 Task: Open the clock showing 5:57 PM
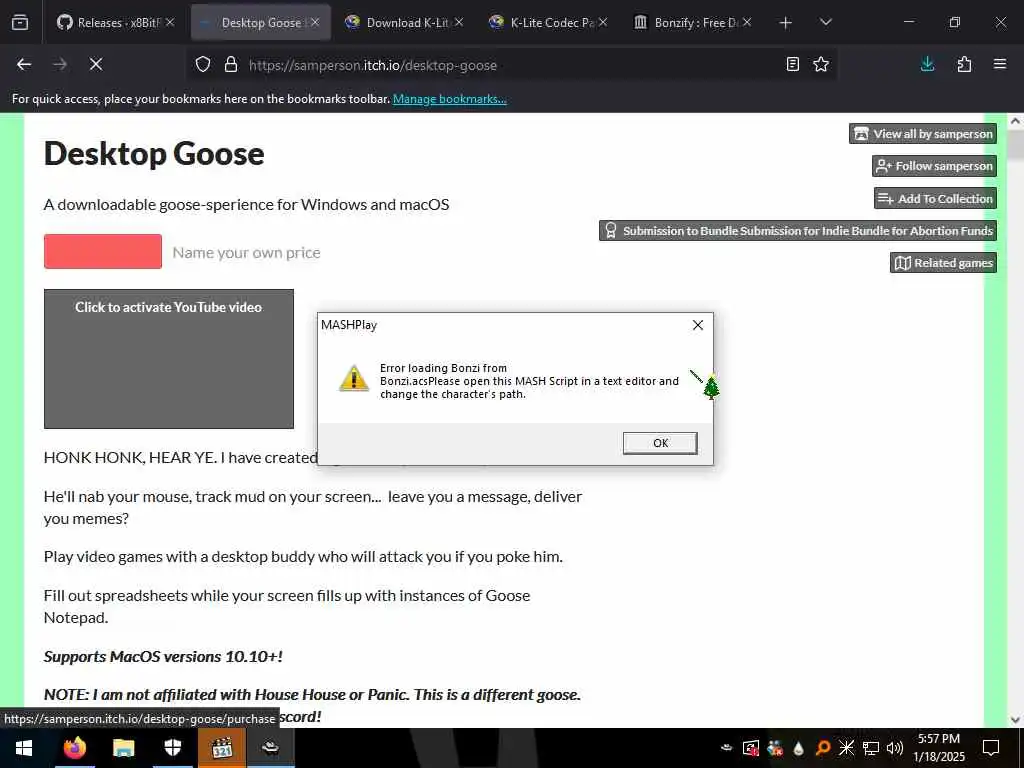point(938,748)
